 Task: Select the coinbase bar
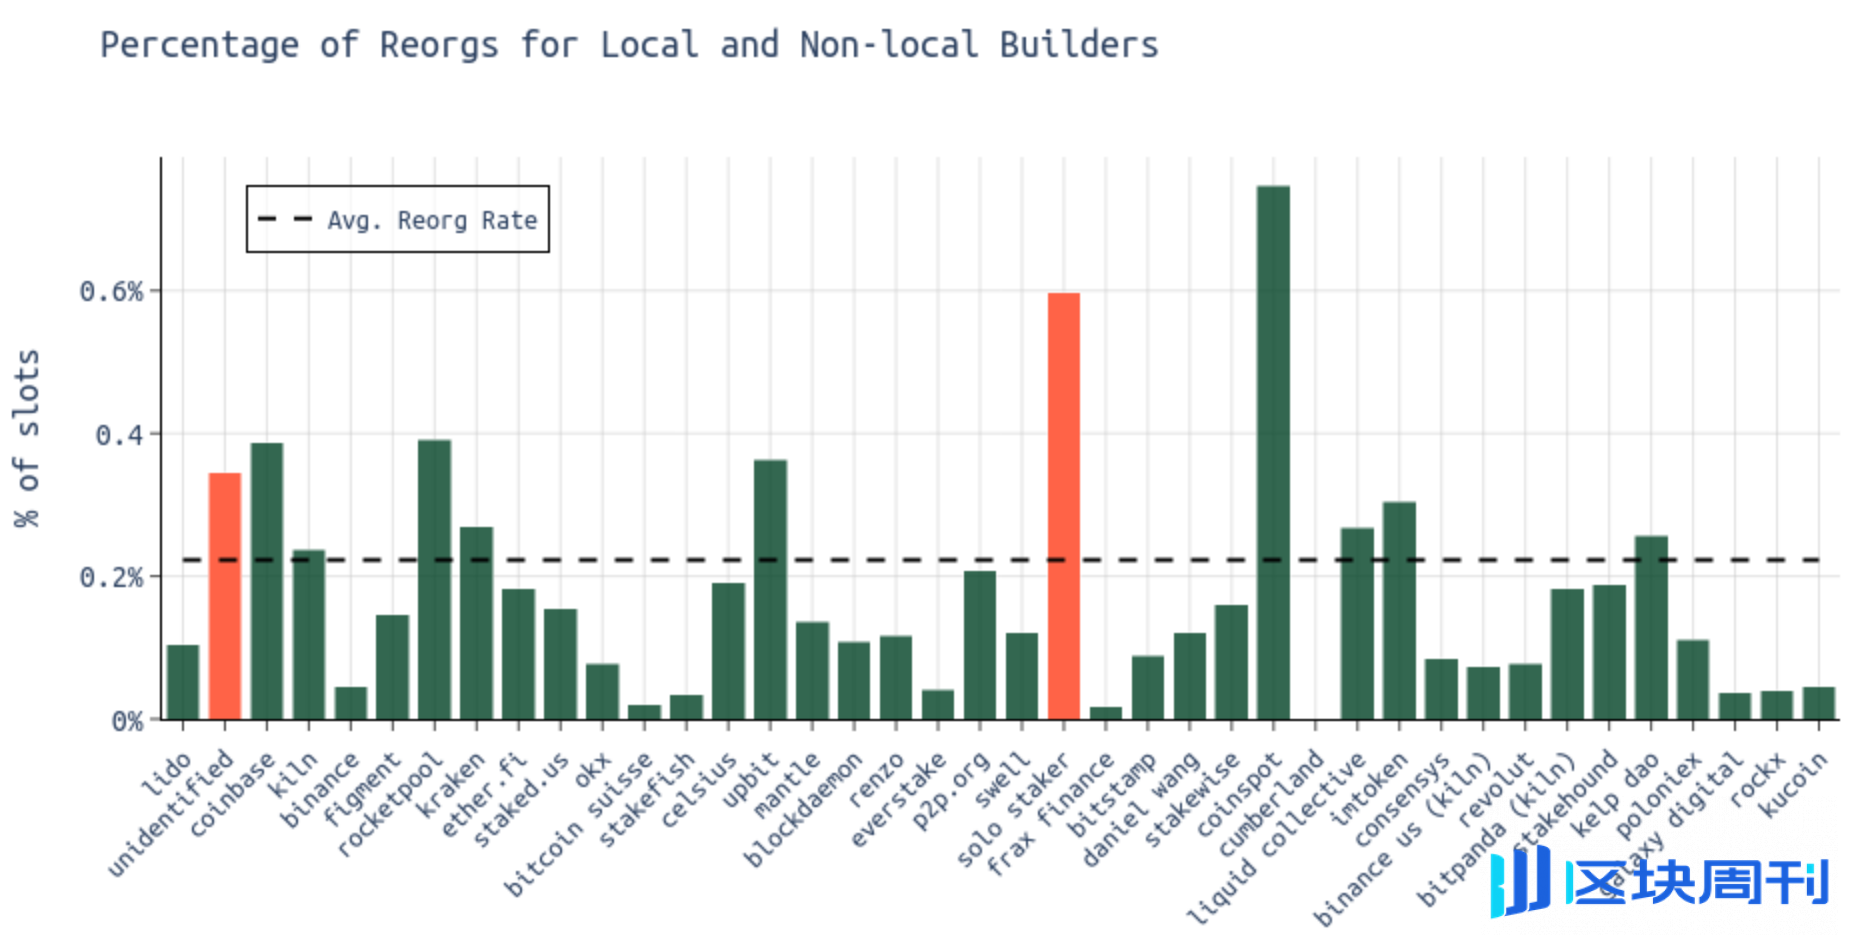pyautogui.click(x=267, y=581)
